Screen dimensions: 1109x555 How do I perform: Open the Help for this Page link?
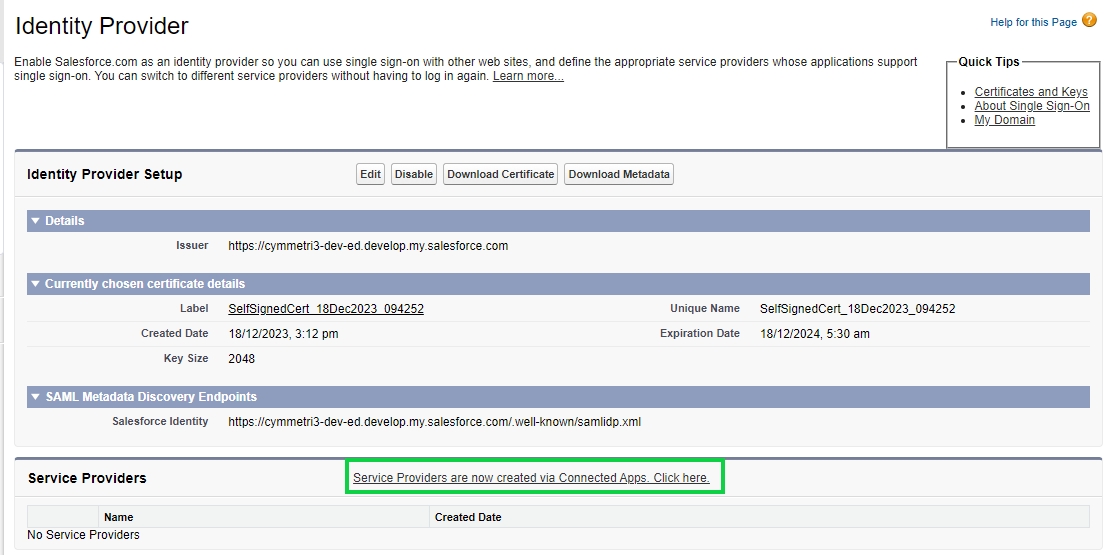tap(1033, 22)
